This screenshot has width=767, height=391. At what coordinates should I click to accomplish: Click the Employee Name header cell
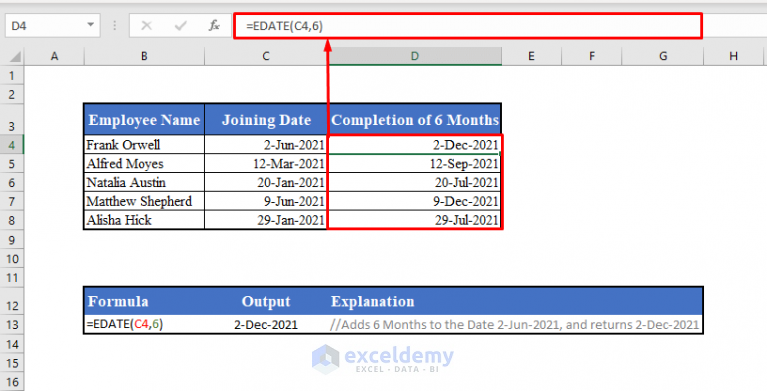(x=144, y=119)
